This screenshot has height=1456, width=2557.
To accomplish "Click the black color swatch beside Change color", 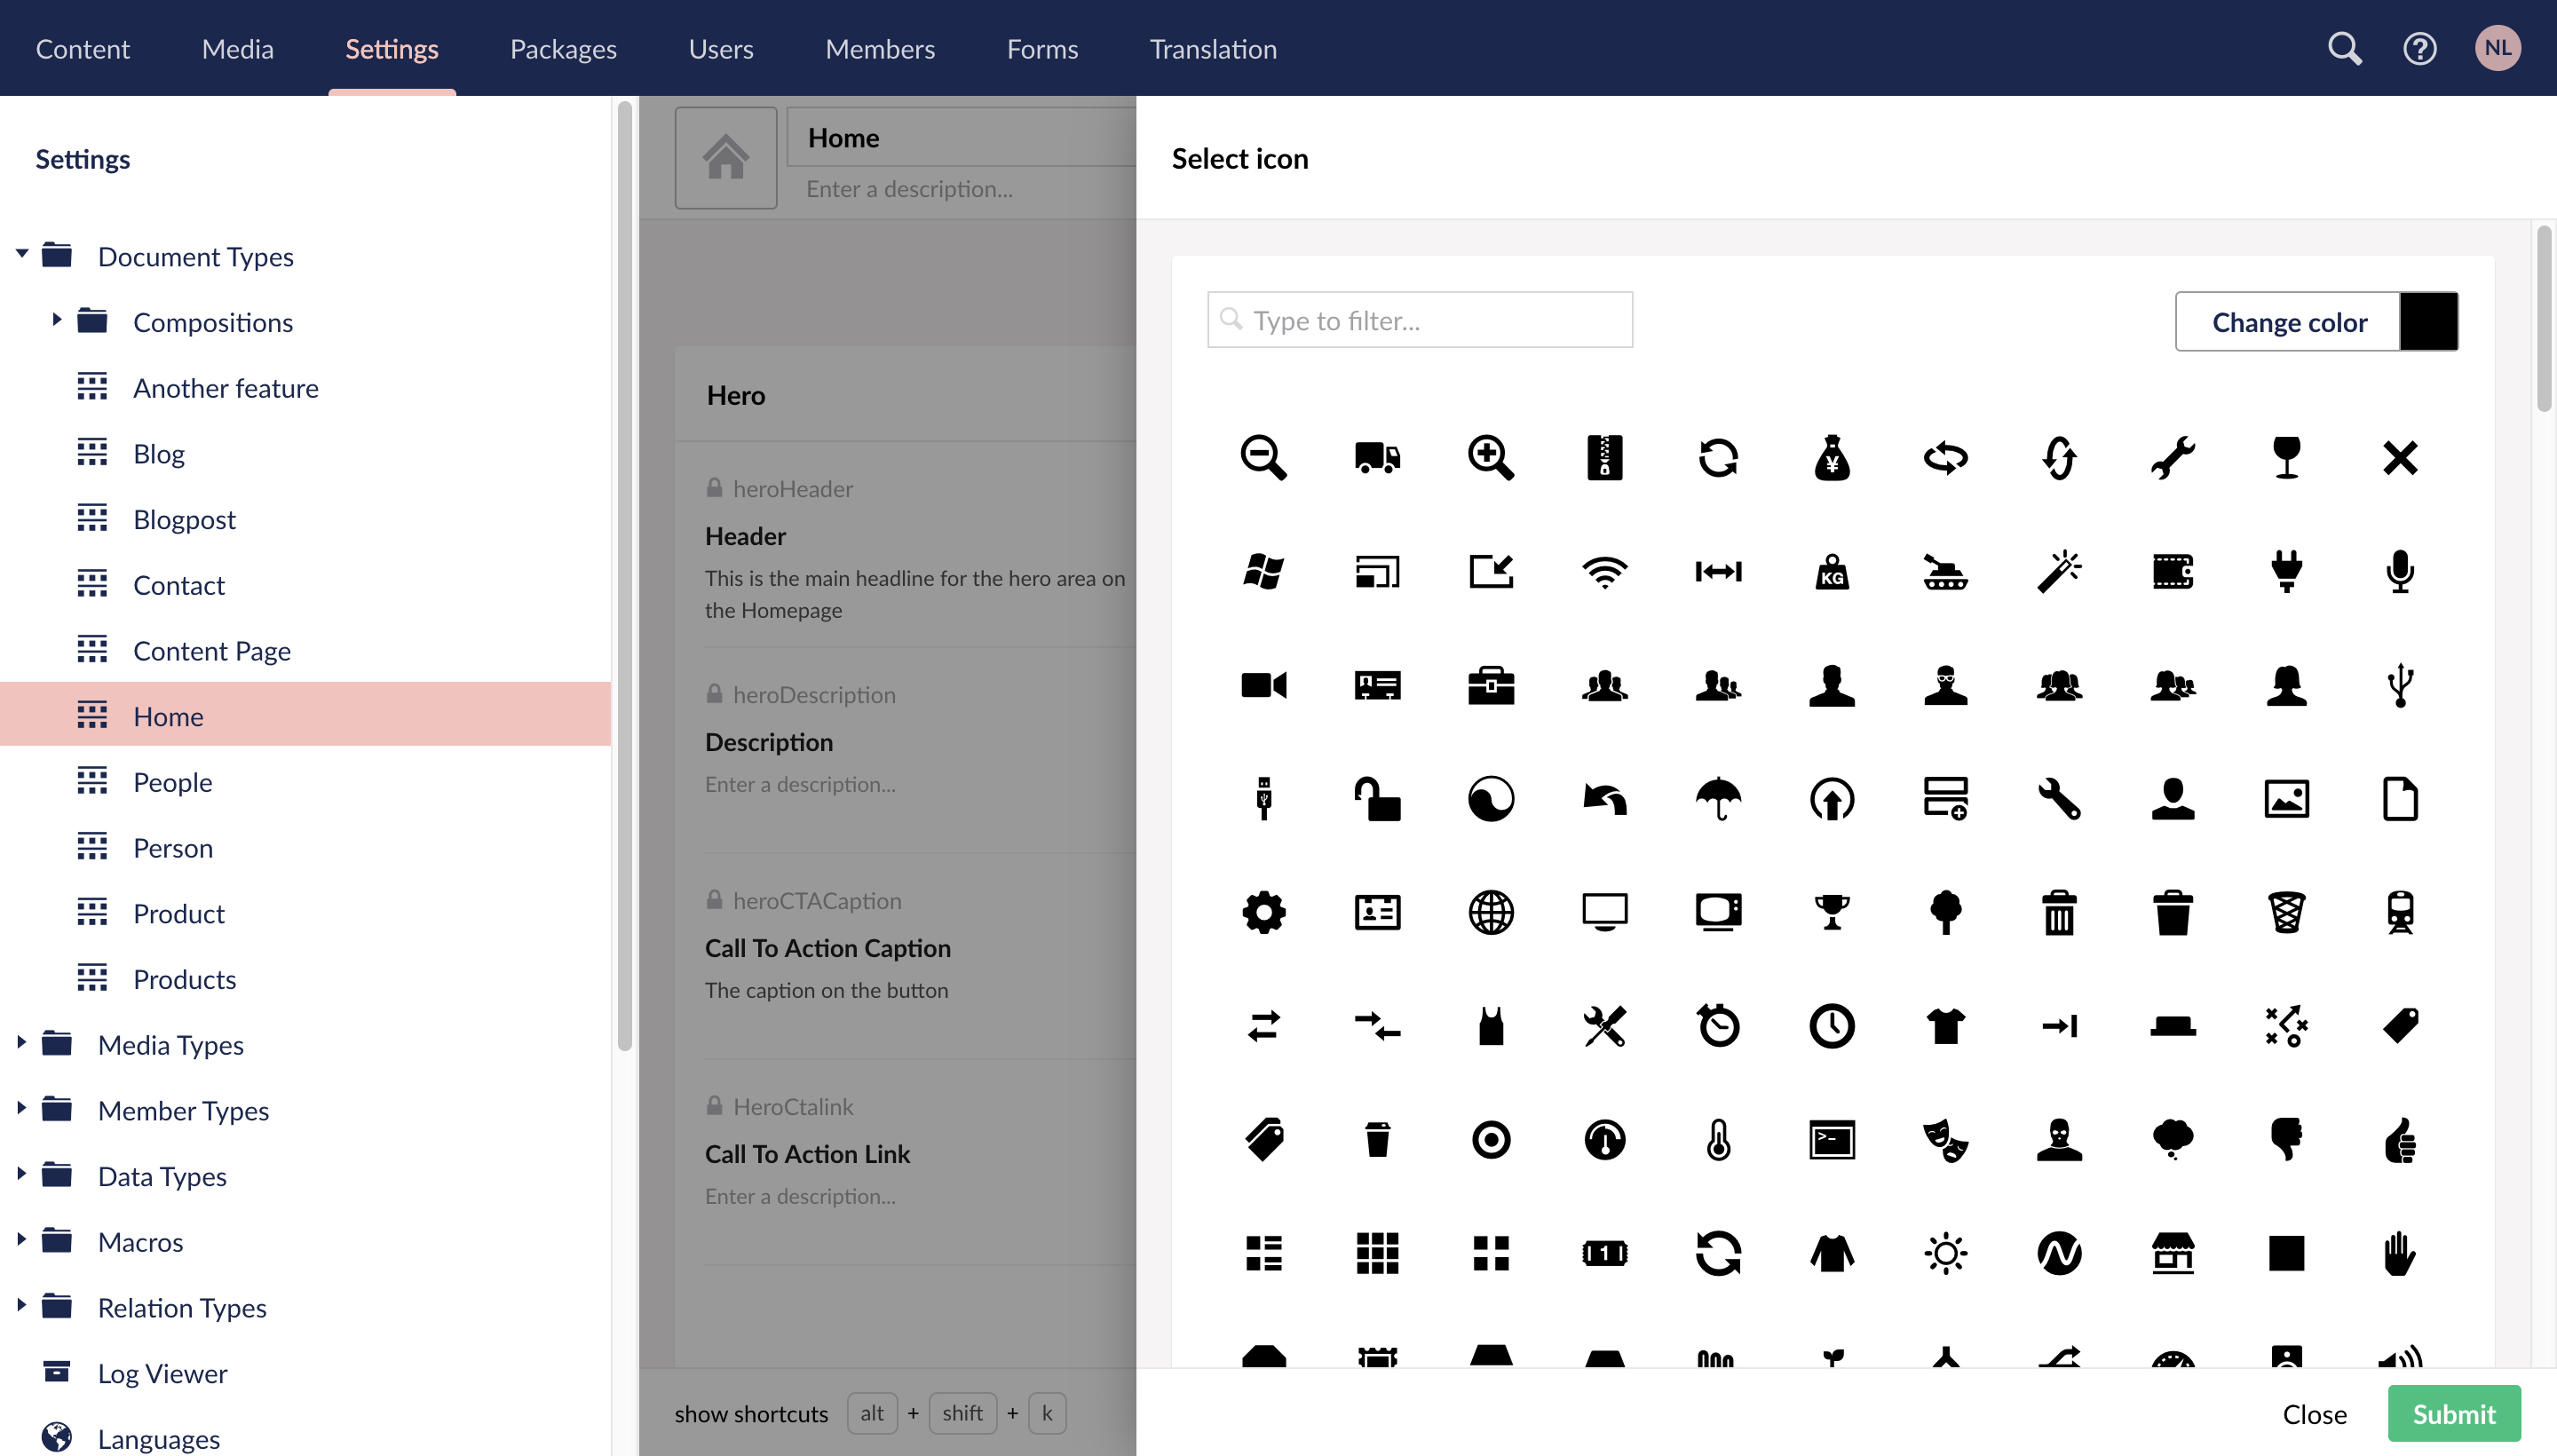I will tap(2429, 321).
